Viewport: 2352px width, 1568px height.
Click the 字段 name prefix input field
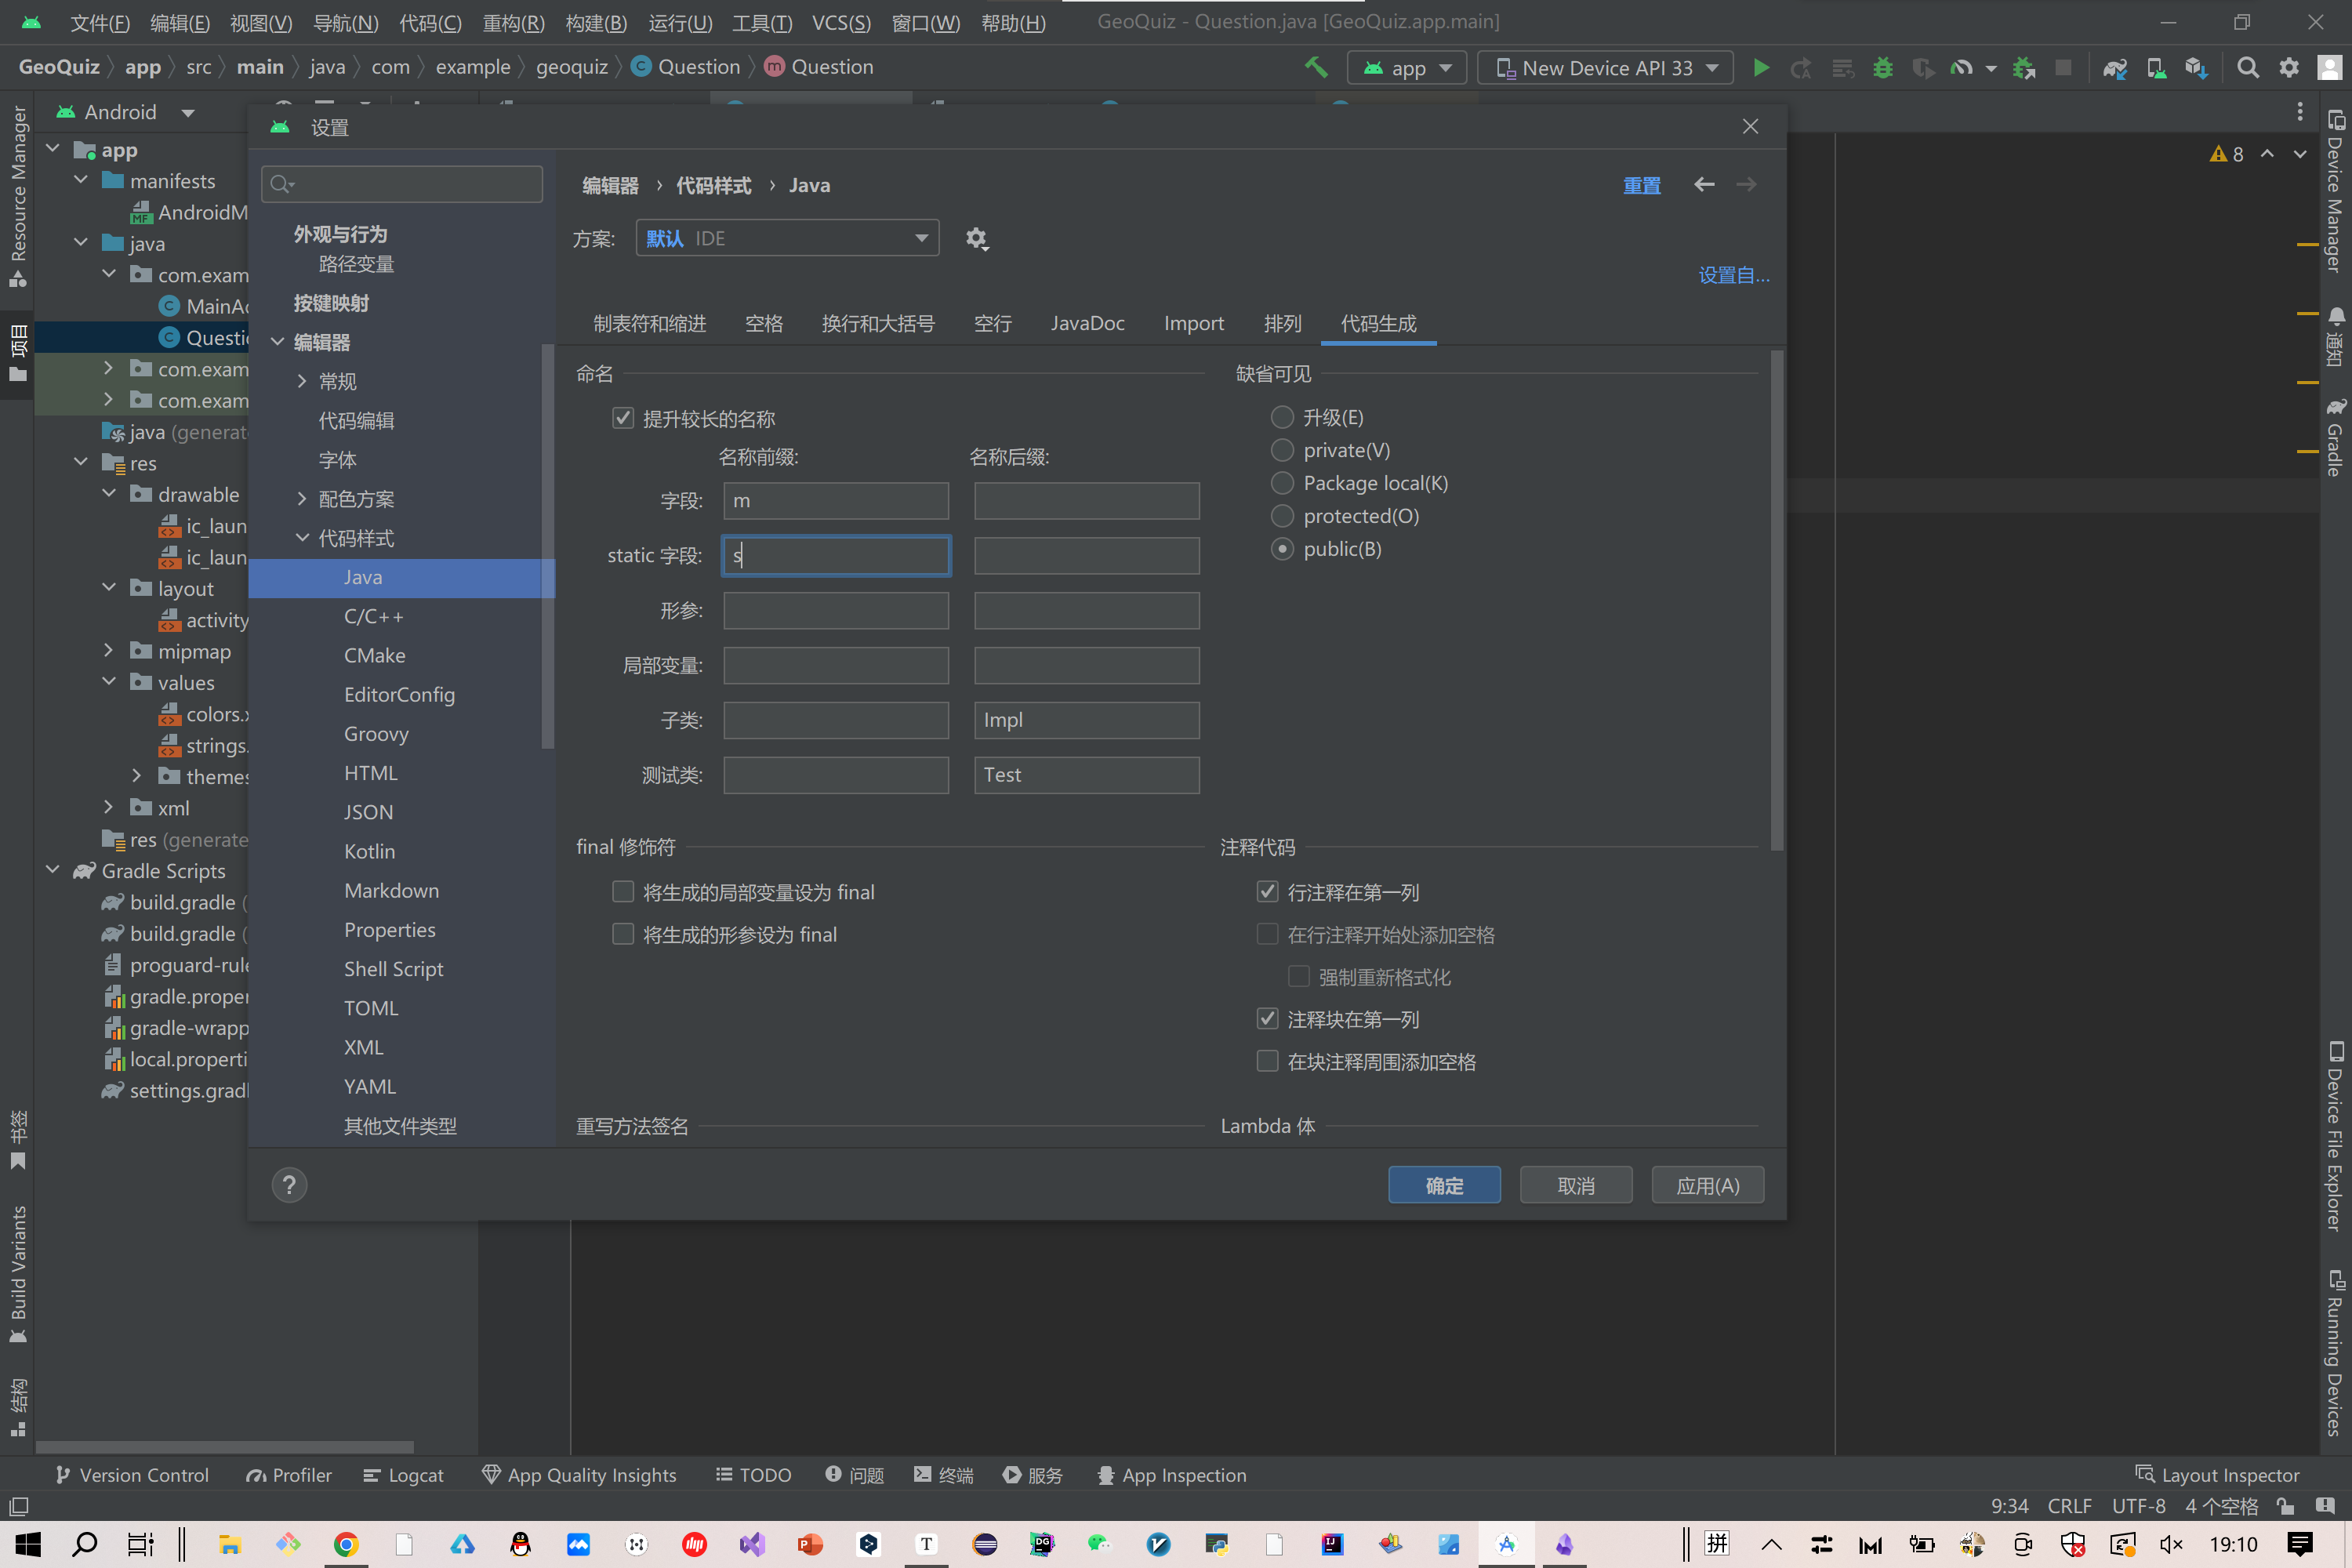click(x=835, y=501)
